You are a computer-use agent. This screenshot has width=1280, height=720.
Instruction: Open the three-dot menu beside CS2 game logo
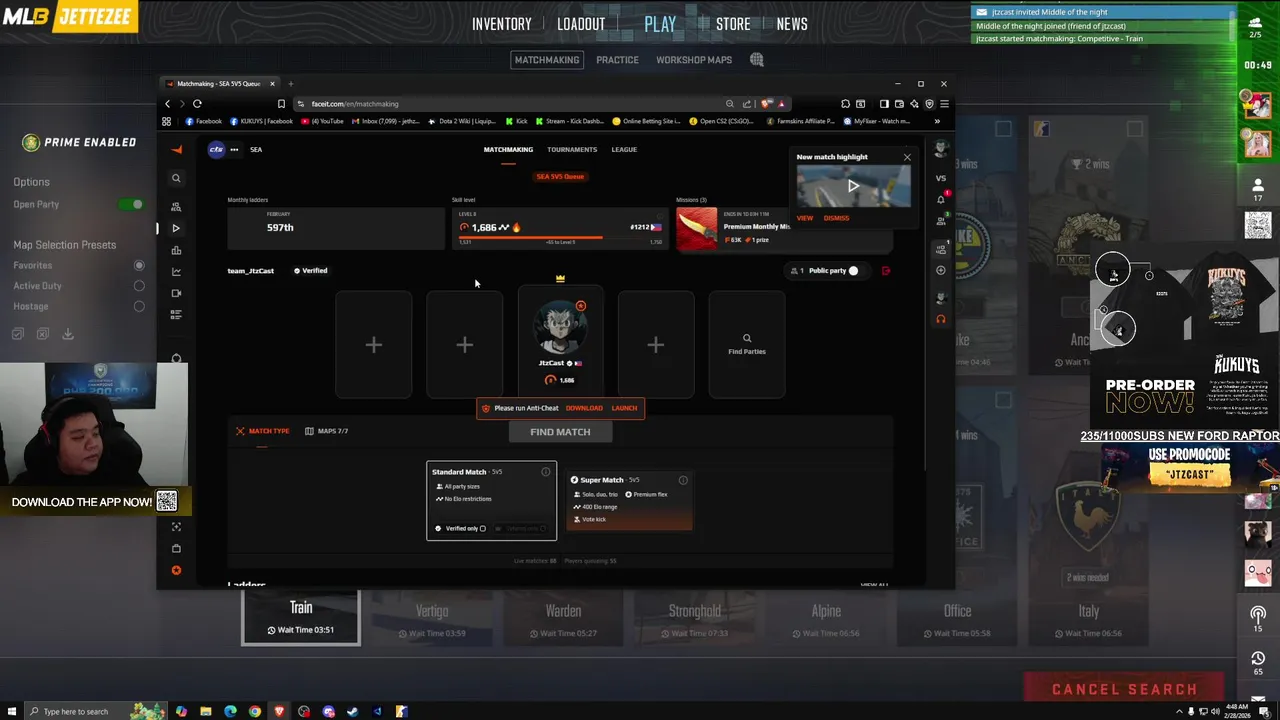tap(234, 150)
